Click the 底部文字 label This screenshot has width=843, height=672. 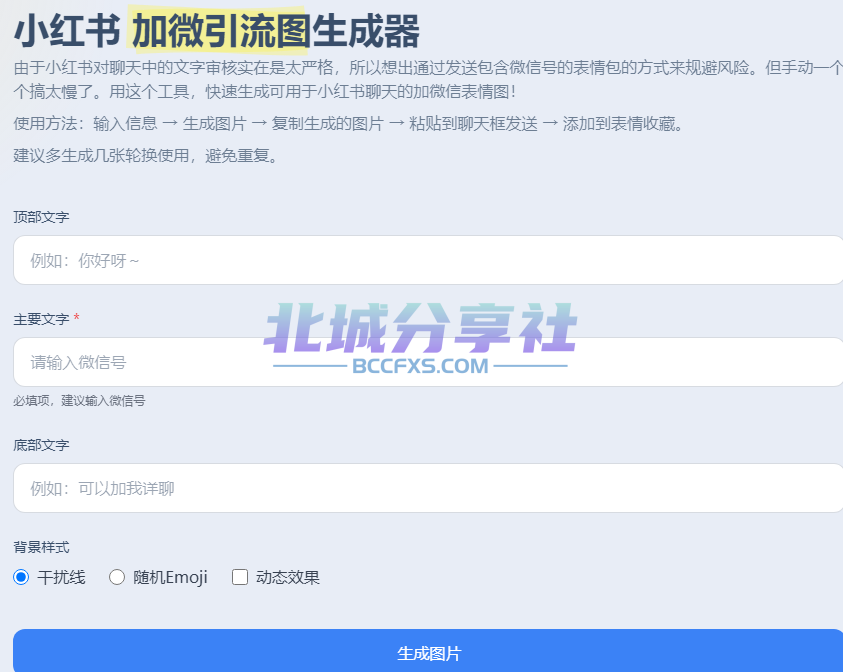coord(41,445)
